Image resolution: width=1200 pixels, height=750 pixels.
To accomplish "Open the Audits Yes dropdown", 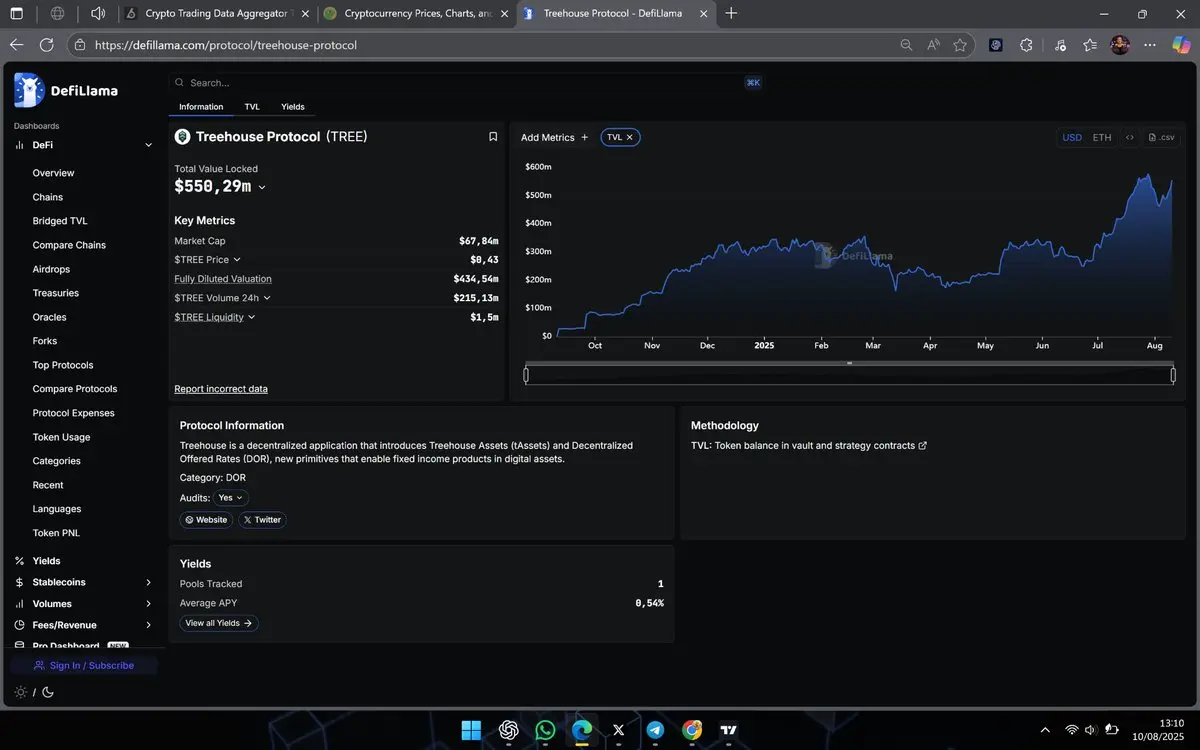I will [x=231, y=498].
